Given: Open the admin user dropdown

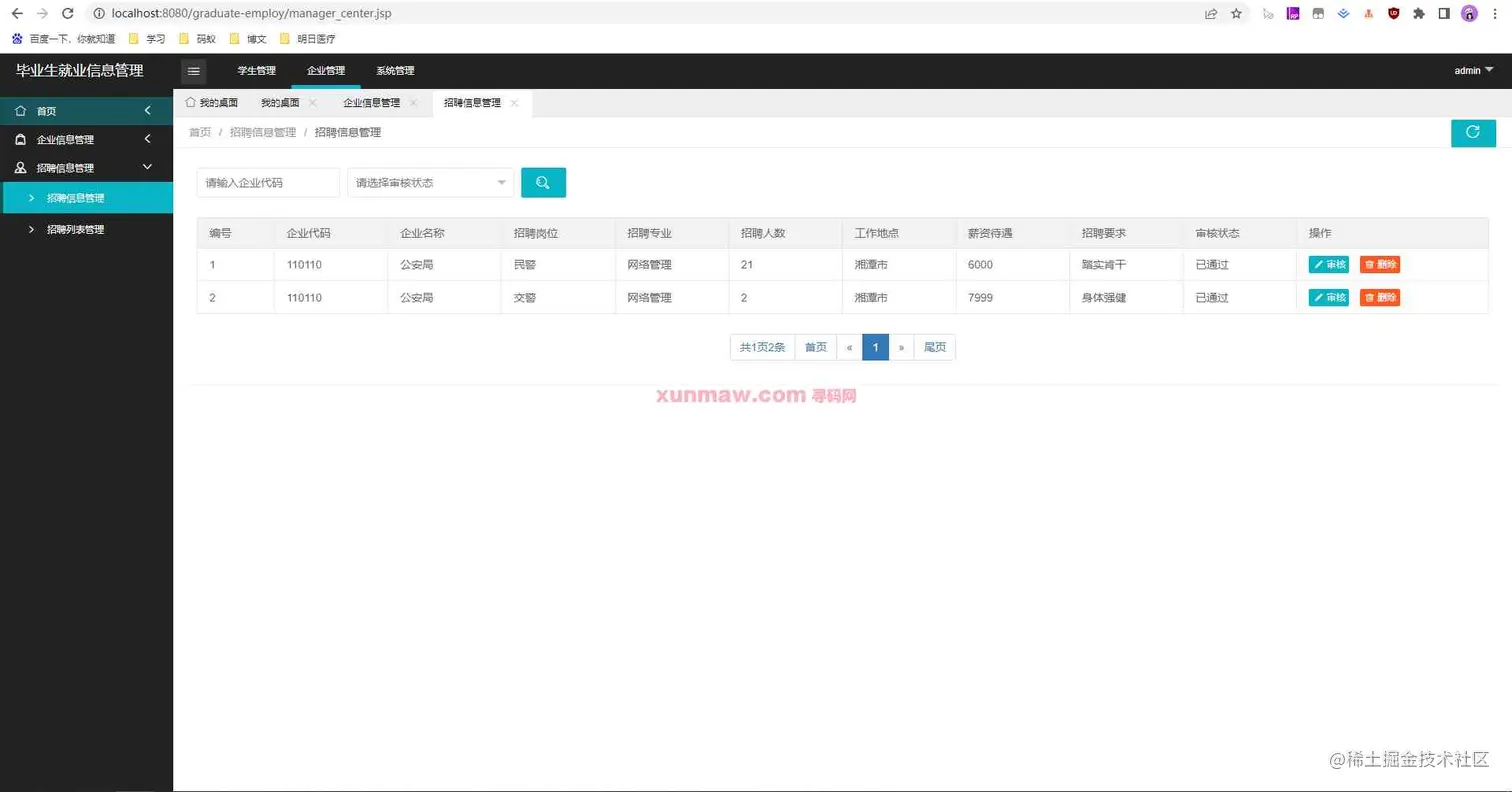Looking at the screenshot, I should pyautogui.click(x=1474, y=71).
